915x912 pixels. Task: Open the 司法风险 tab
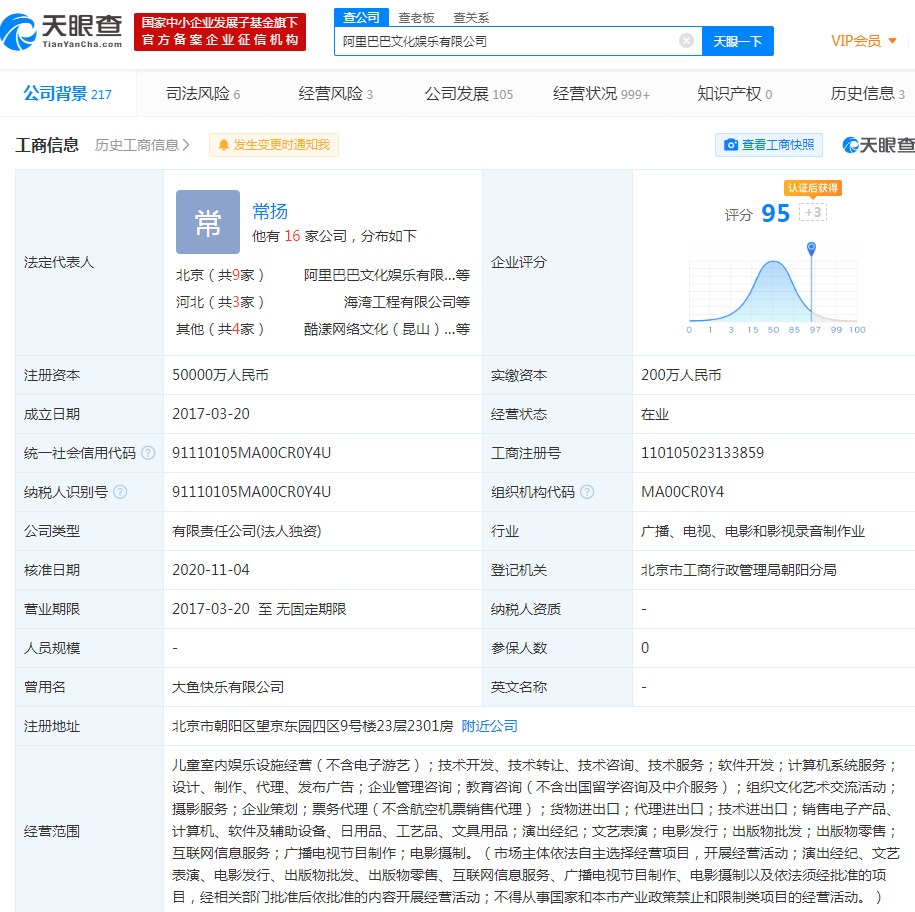tap(202, 93)
